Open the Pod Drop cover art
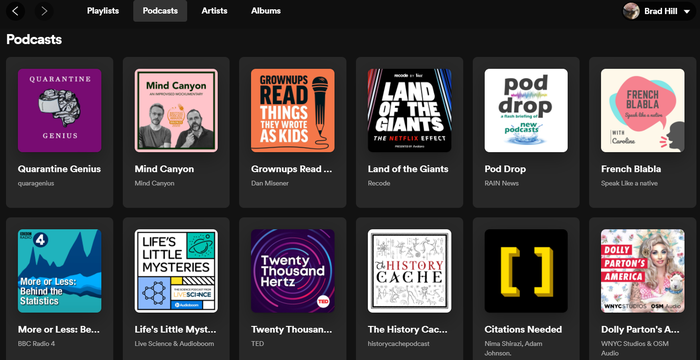The height and width of the screenshot is (360, 700). tap(526, 110)
